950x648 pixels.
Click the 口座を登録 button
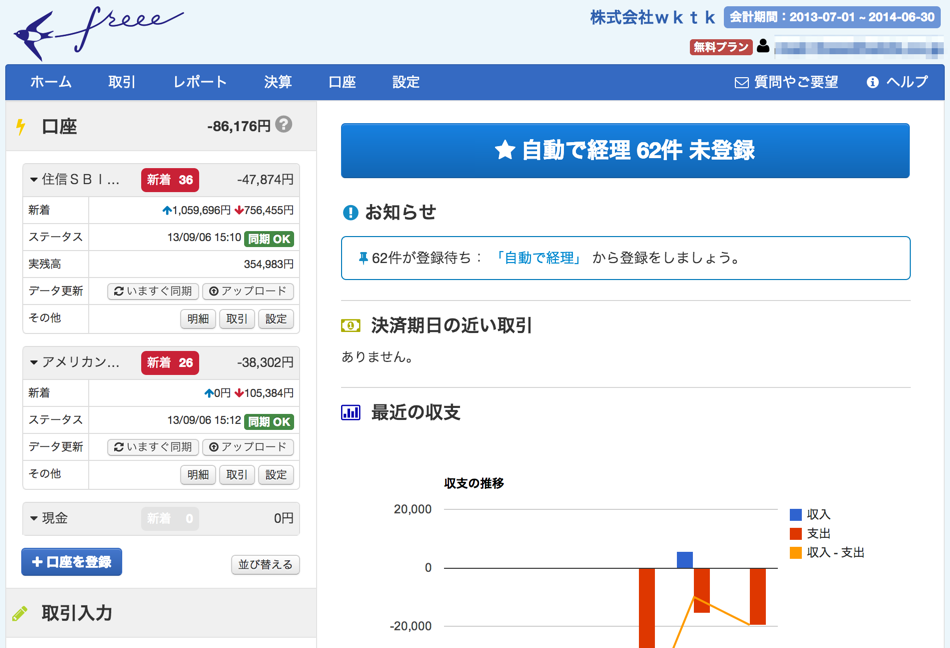coord(72,562)
